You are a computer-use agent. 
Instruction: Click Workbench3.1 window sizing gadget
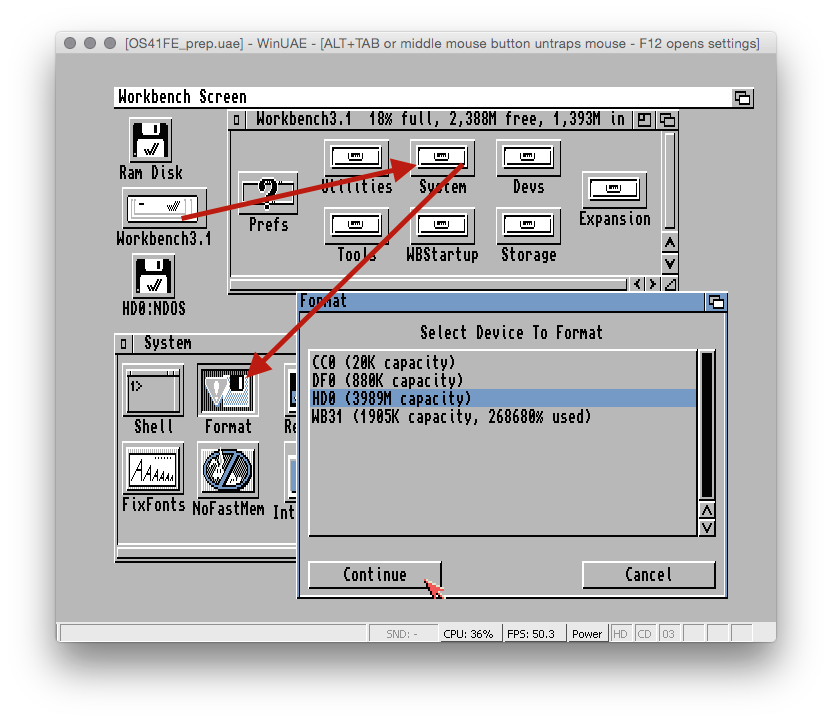[671, 284]
